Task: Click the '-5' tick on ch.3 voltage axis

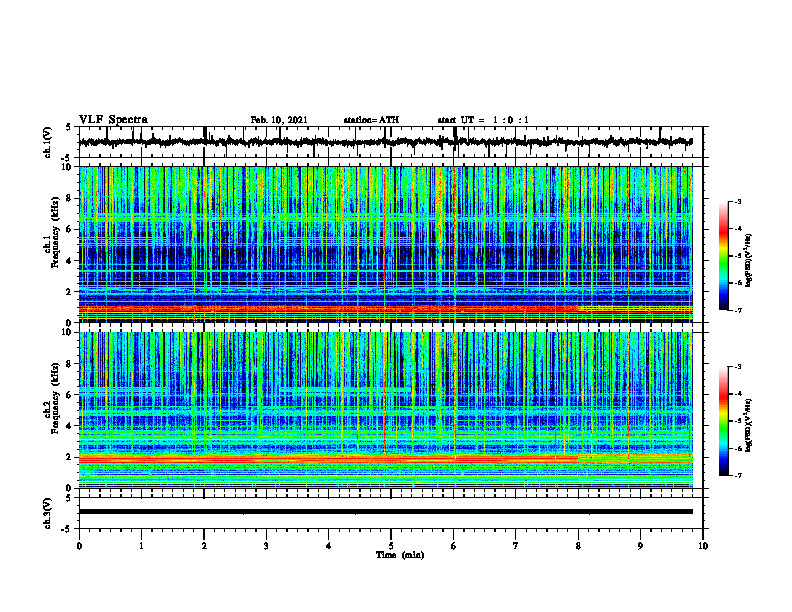Action: tap(67, 529)
